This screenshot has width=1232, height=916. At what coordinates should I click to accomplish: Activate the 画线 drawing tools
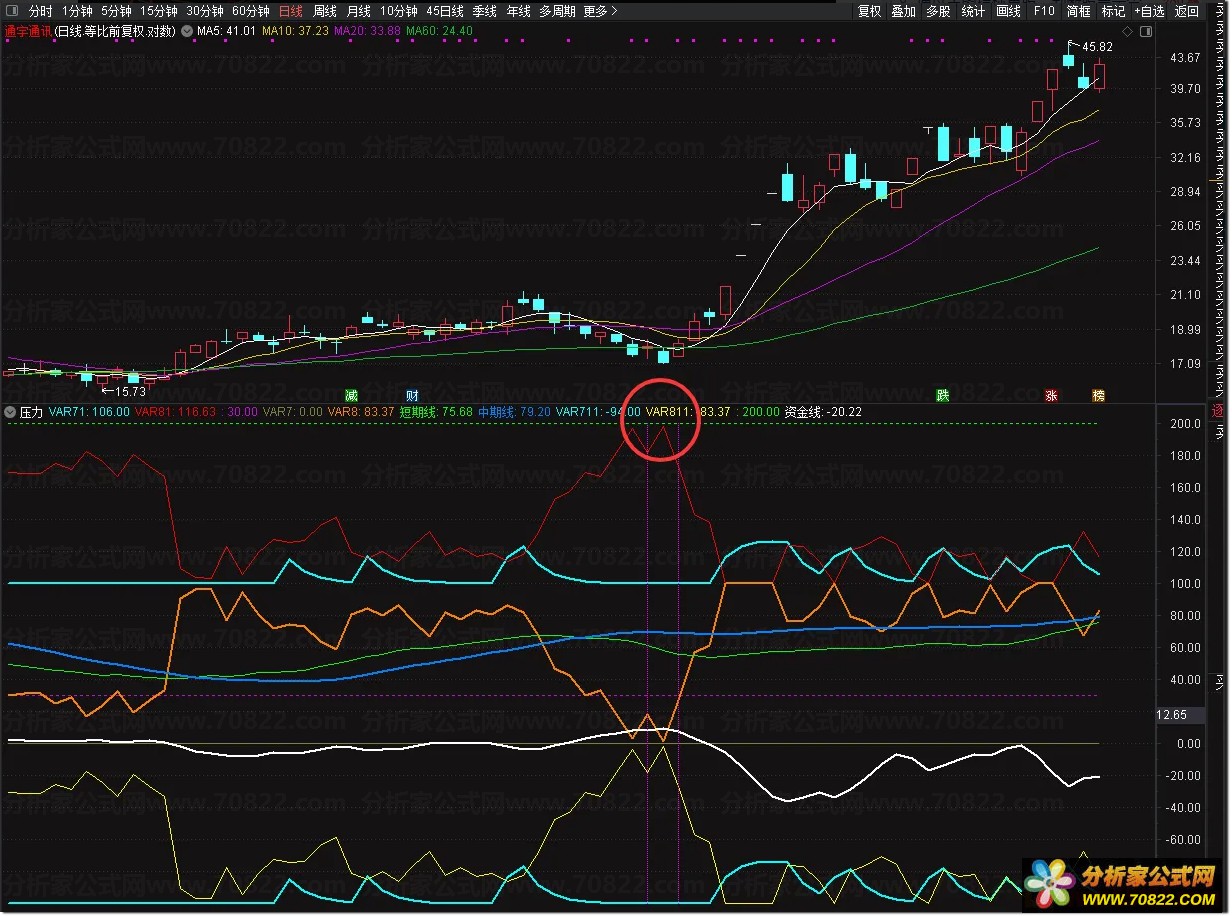click(1008, 11)
